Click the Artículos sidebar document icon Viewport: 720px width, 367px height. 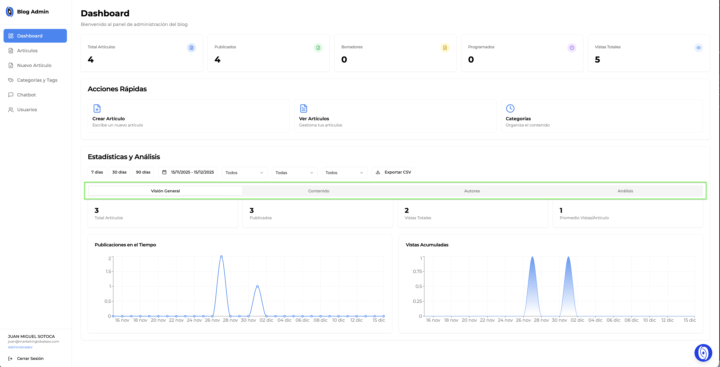(11, 51)
